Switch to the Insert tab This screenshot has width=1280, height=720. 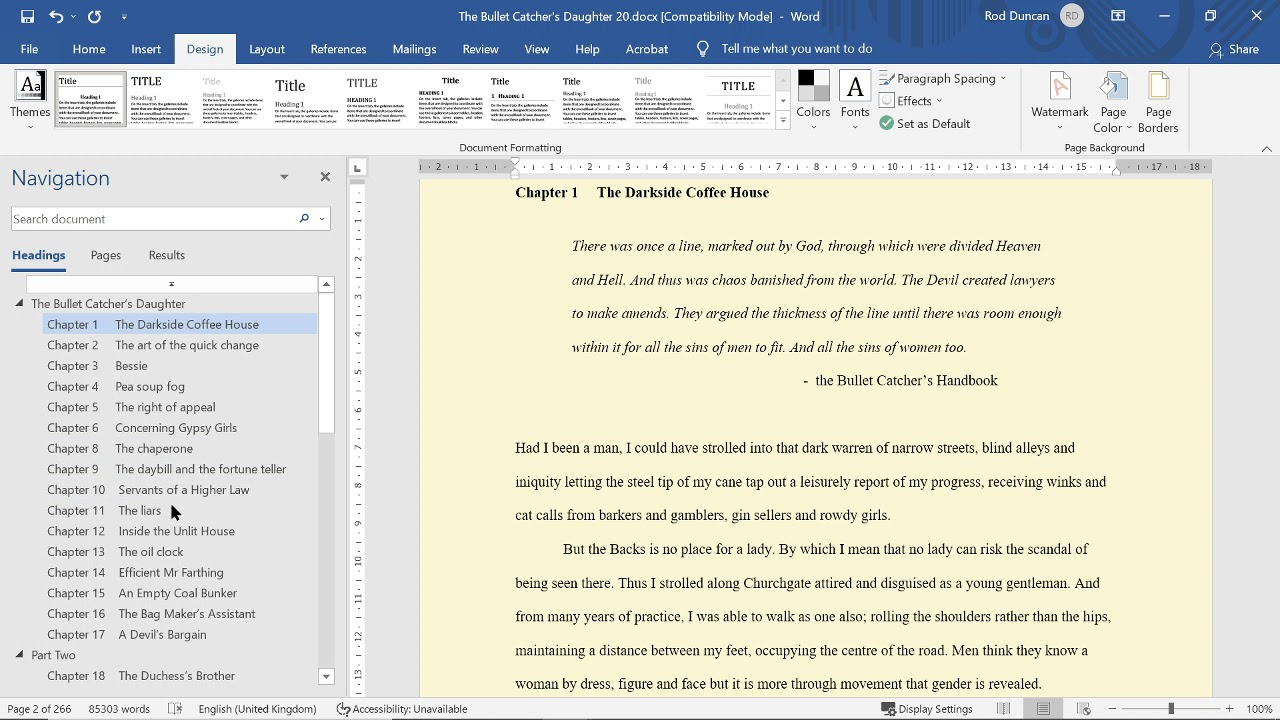146,49
